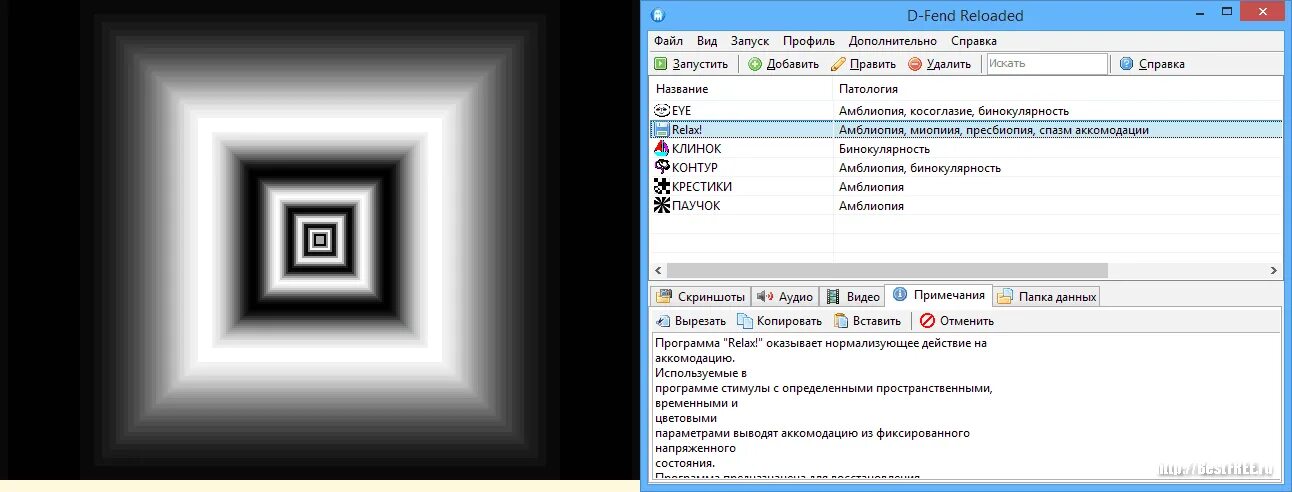Click the КОНТУР profile icon
This screenshot has width=1292, height=492.
coord(661,168)
